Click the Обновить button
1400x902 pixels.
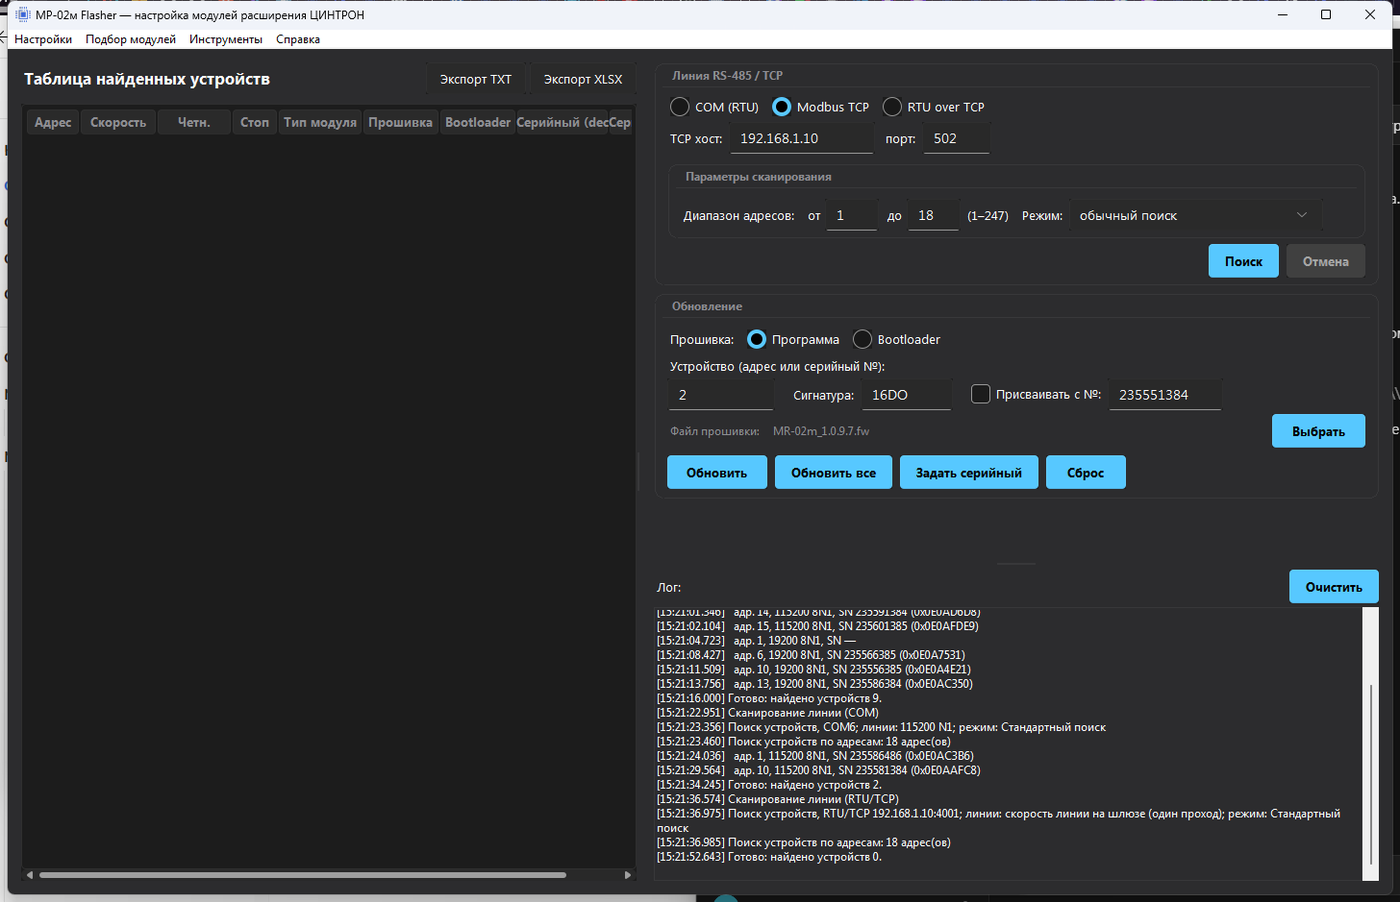pyautogui.click(x=717, y=473)
